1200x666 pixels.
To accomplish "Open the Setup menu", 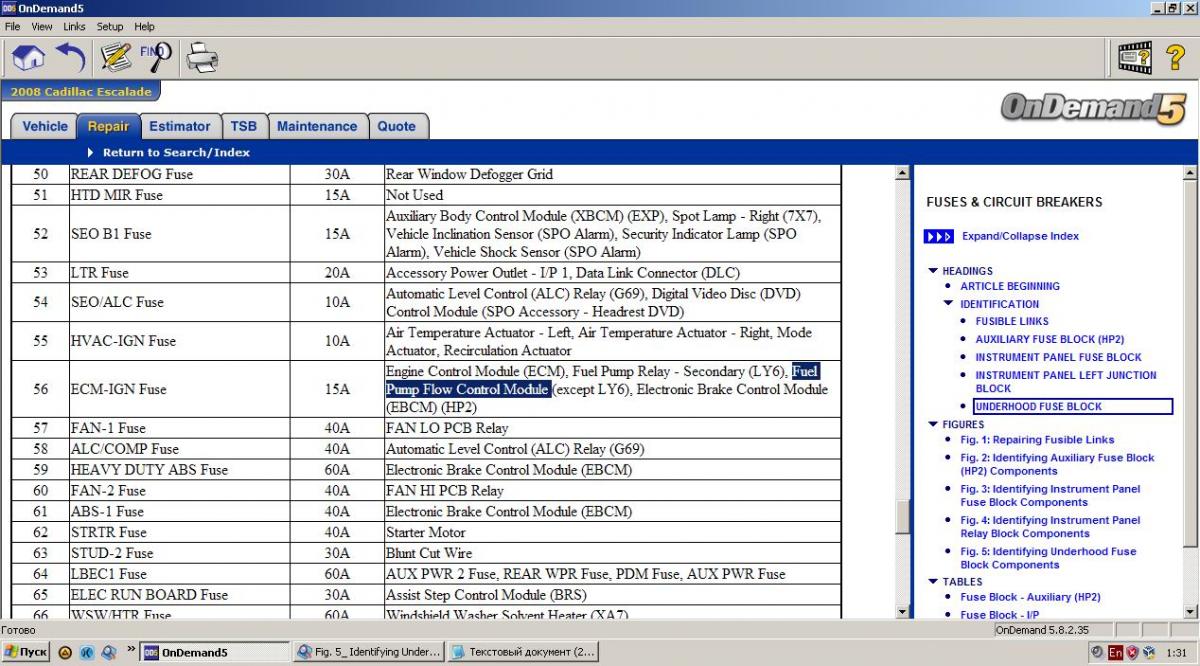I will (x=110, y=27).
